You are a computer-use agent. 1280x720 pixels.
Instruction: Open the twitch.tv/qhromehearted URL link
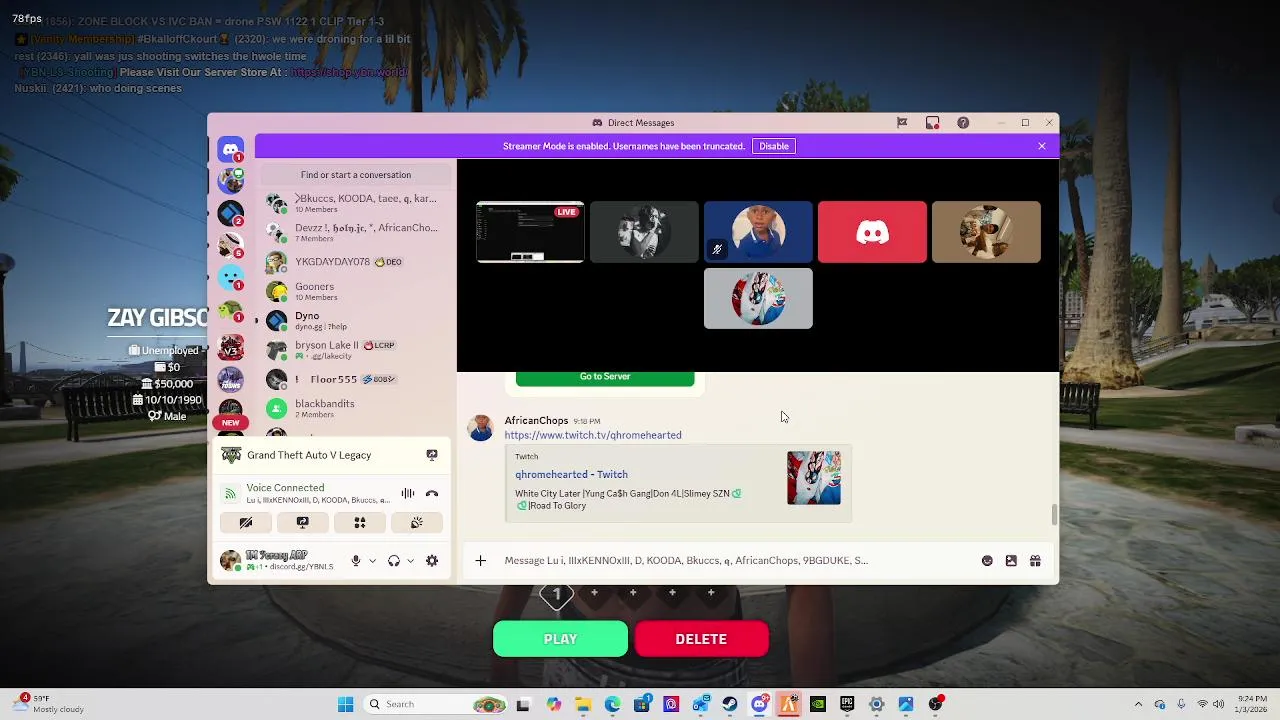[x=593, y=435]
